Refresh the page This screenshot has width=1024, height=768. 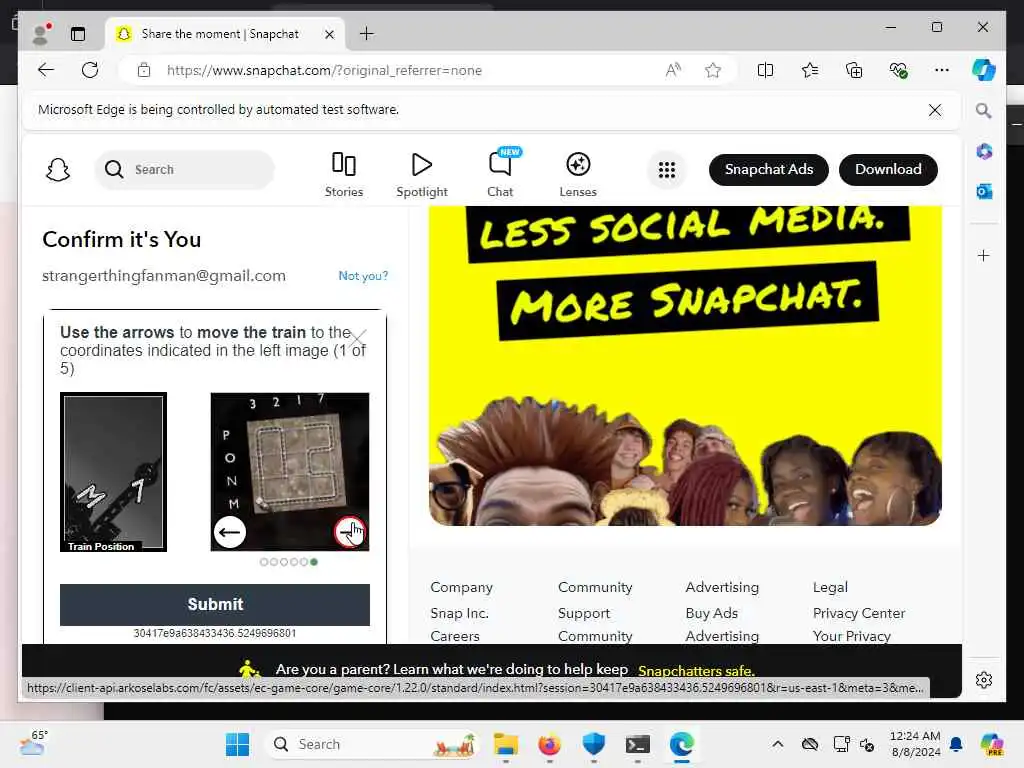click(90, 70)
